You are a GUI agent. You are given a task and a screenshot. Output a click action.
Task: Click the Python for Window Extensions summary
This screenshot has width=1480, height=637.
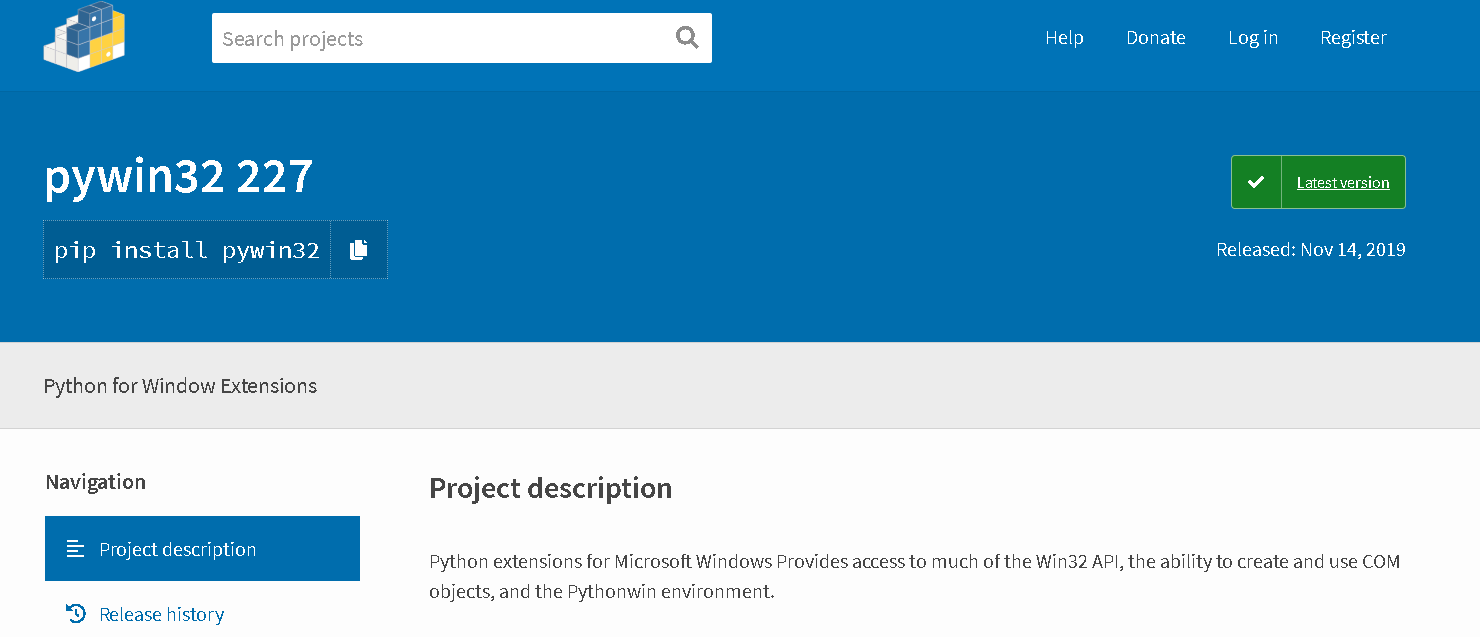180,386
